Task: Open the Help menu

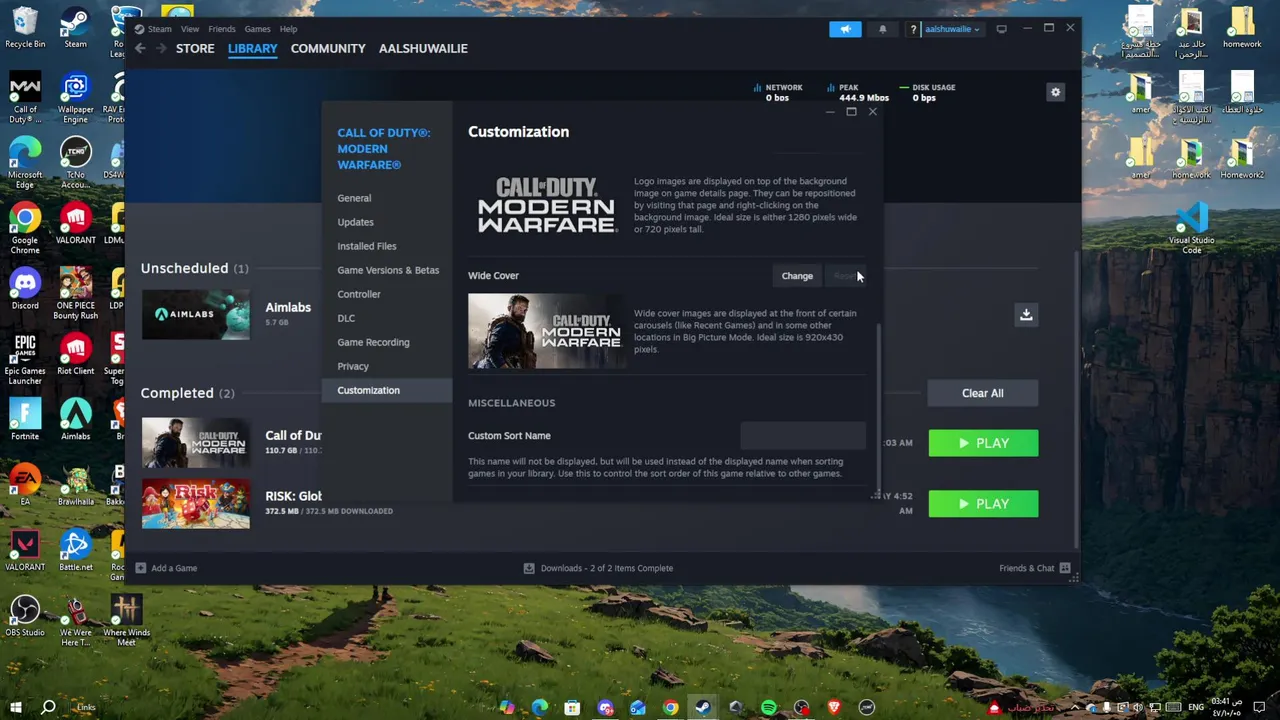Action: coord(288,29)
